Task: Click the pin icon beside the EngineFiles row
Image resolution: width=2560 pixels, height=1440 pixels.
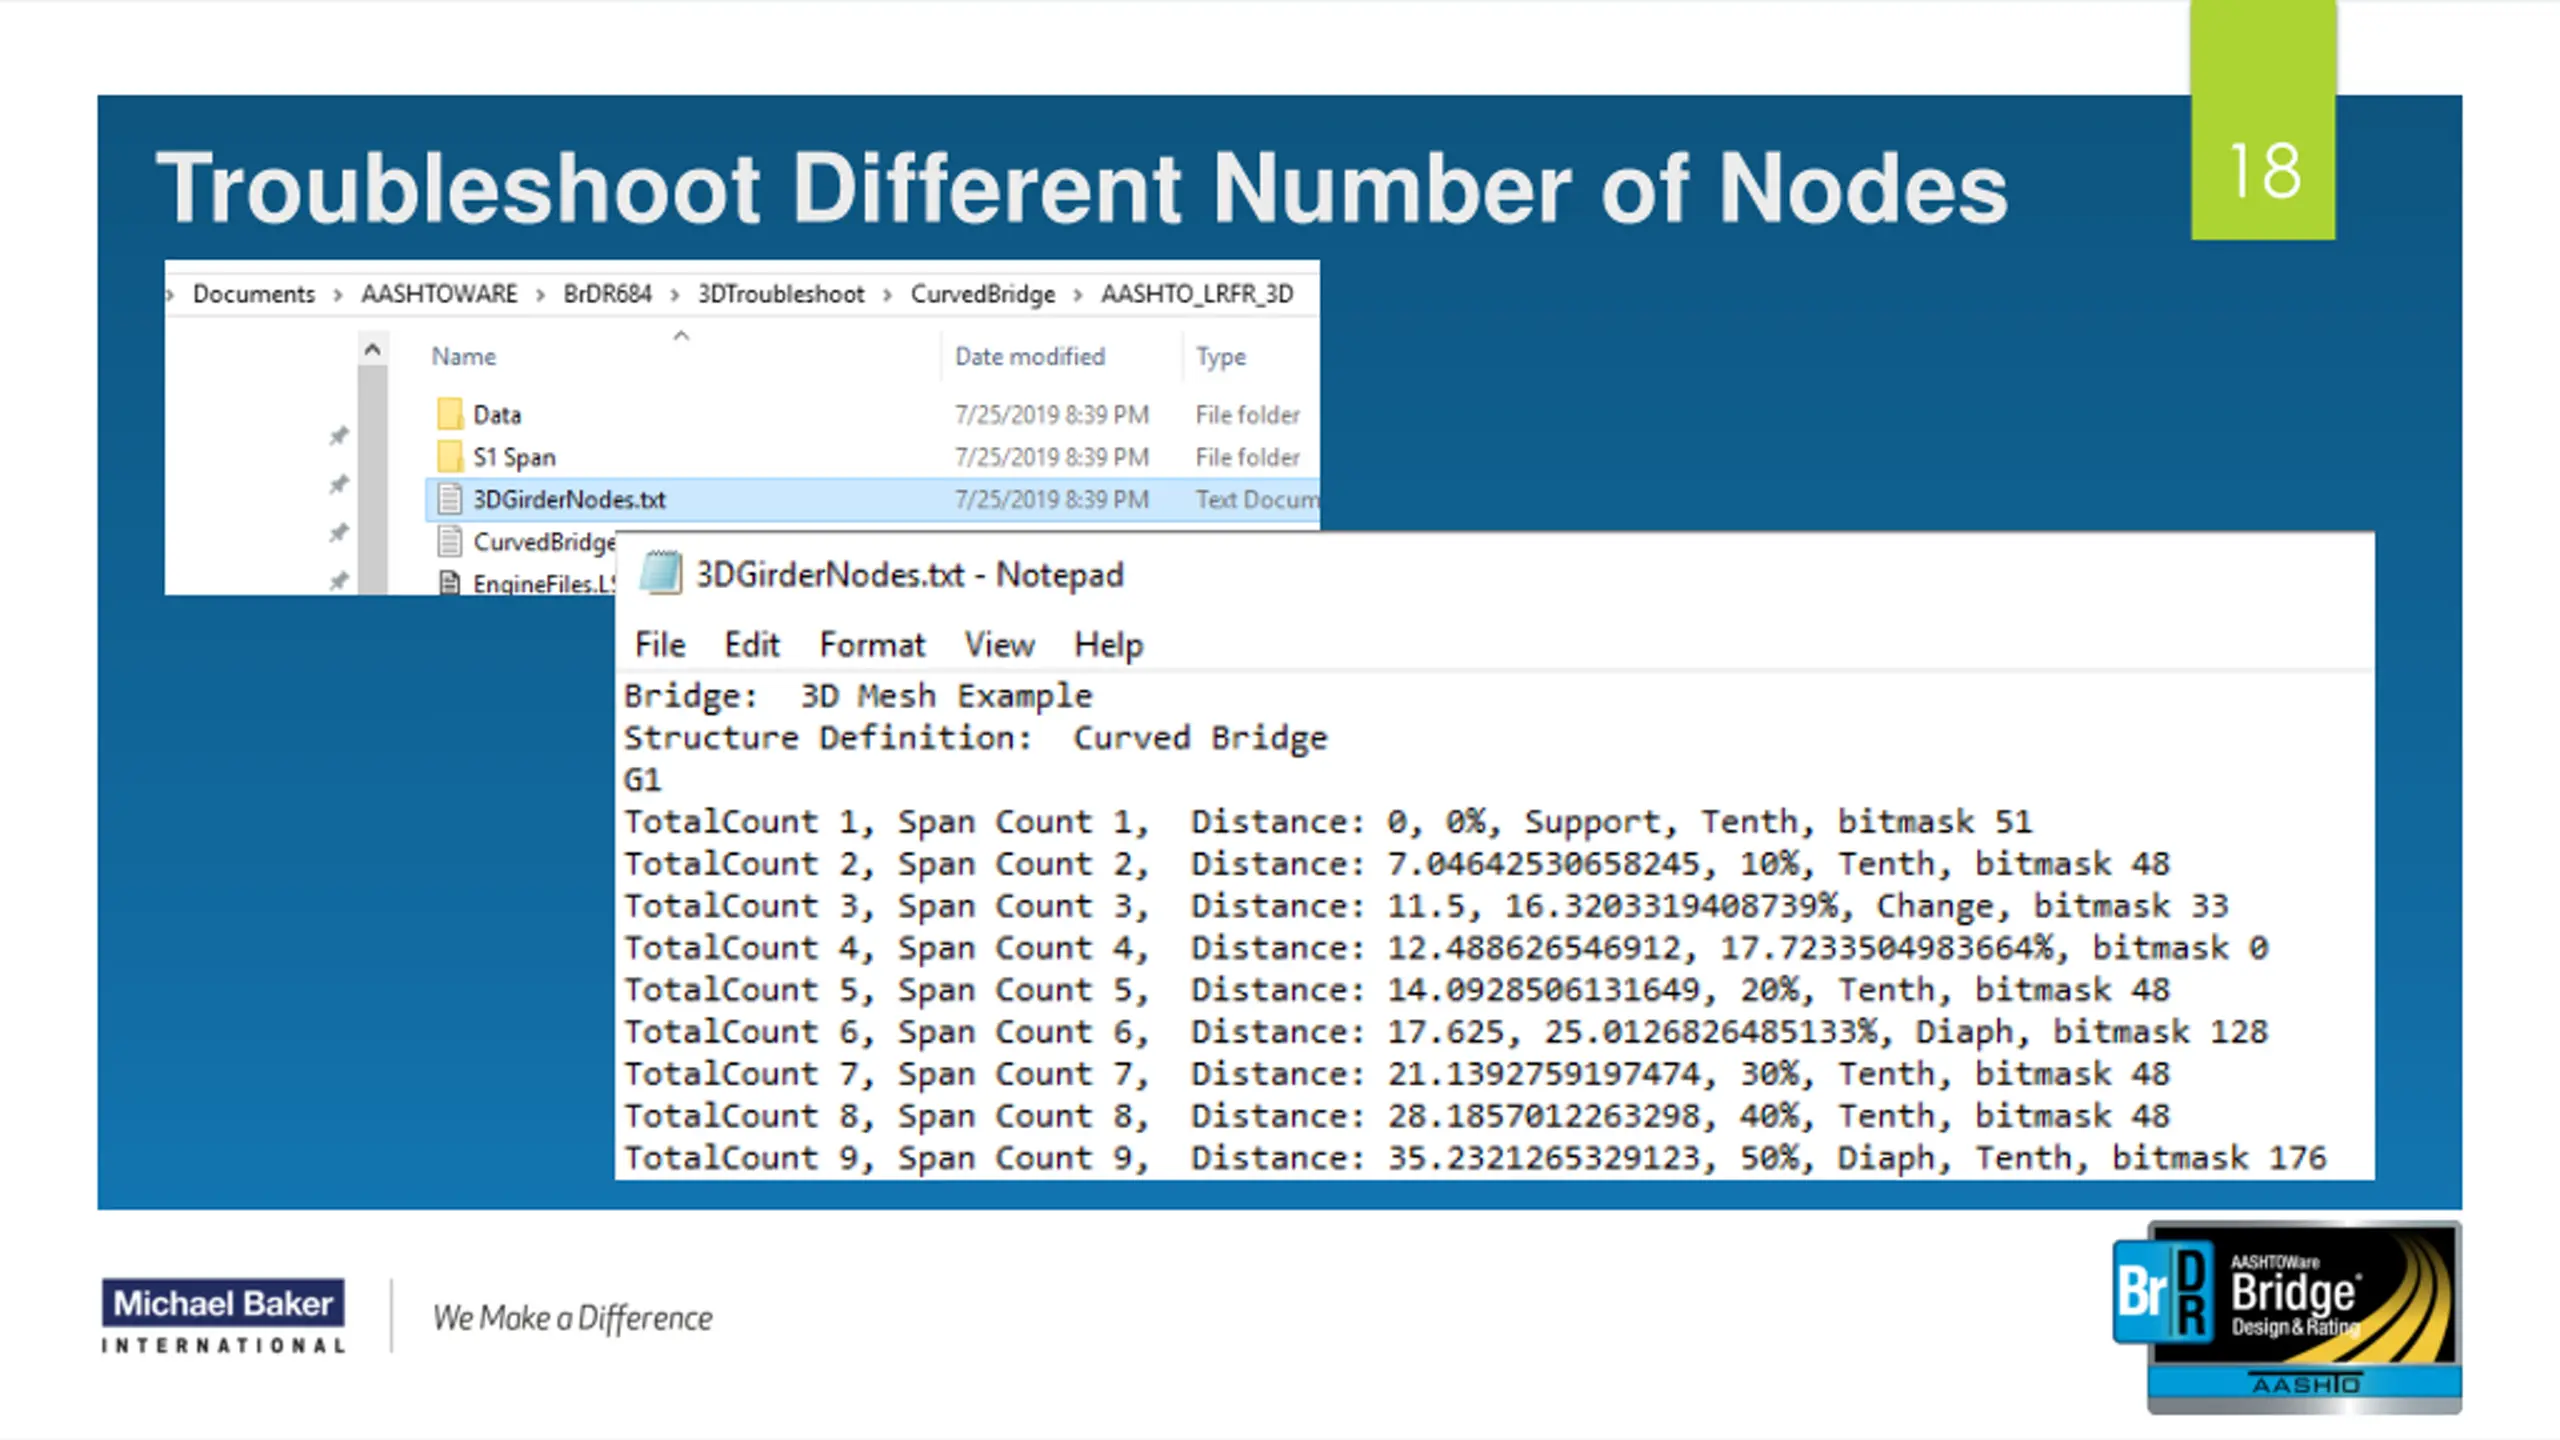Action: 339,580
